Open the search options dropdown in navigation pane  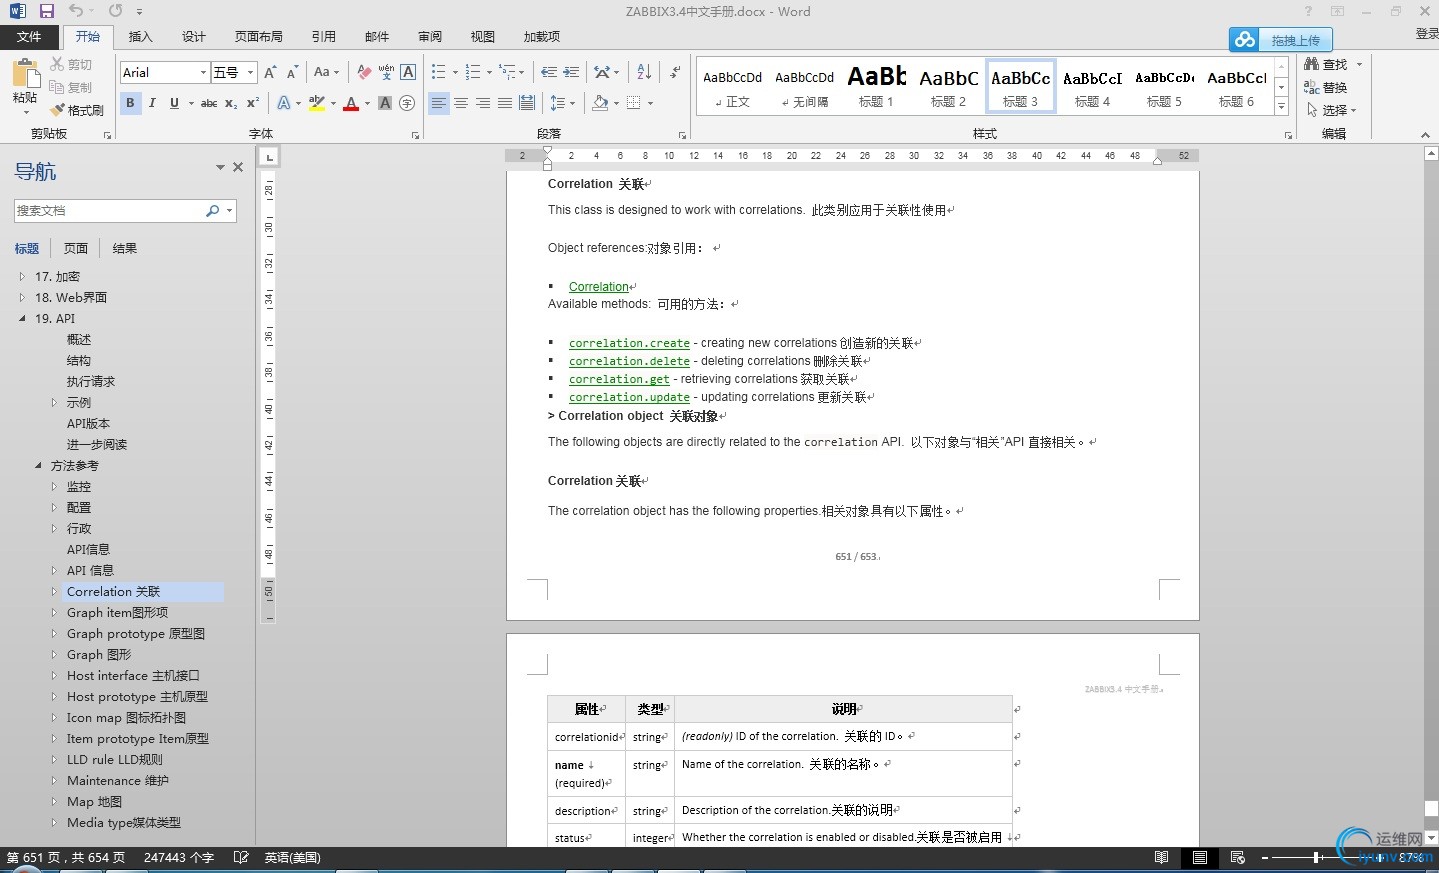[230, 211]
